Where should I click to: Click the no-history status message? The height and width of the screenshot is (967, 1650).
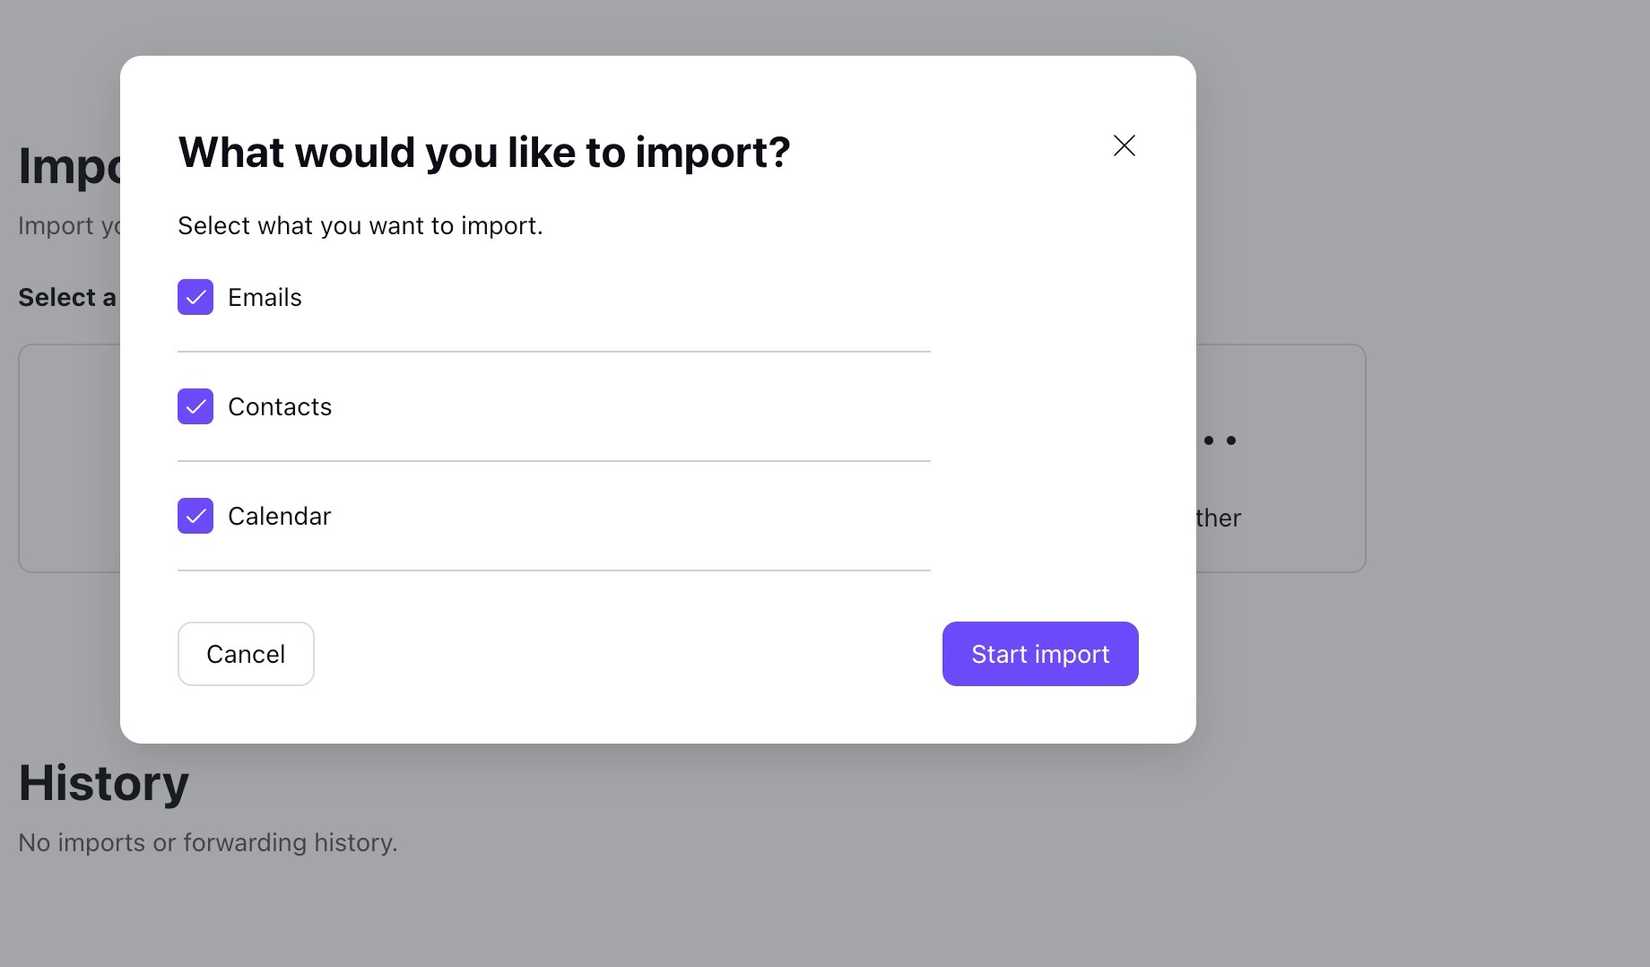206,842
